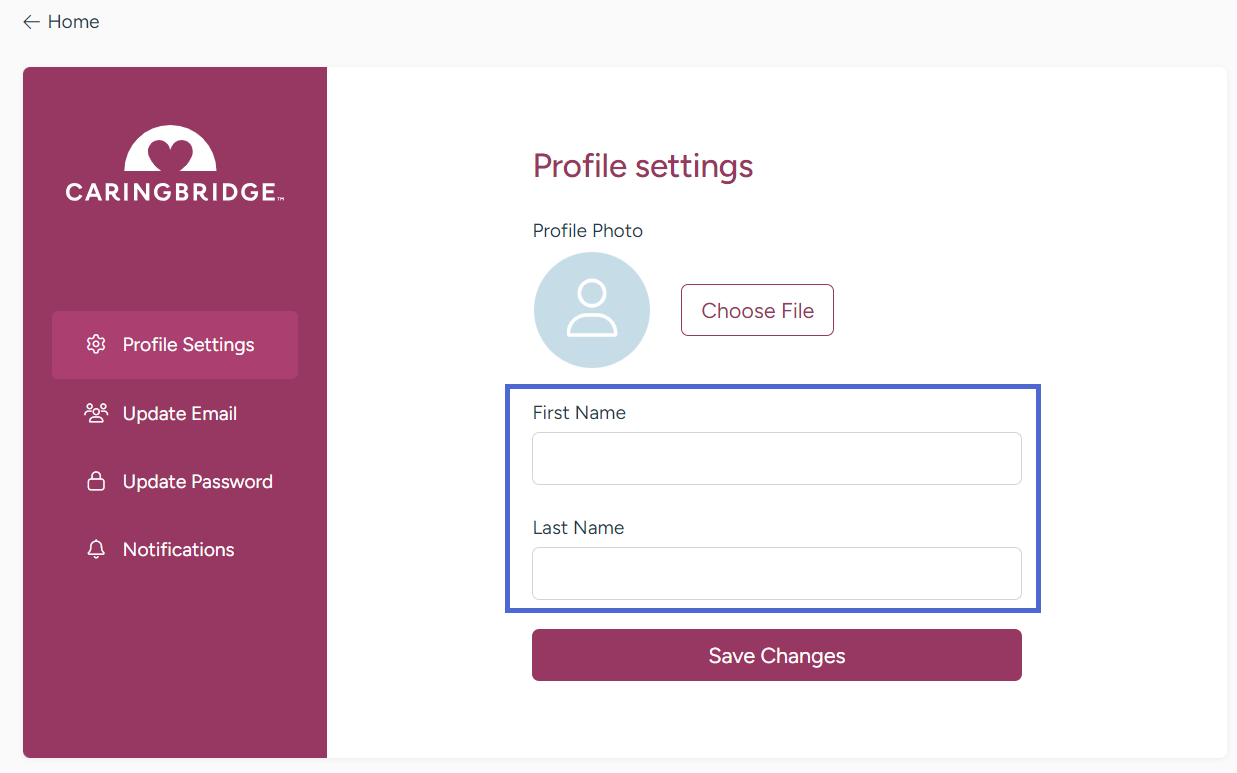Click the Profile settings page heading
Image resolution: width=1237 pixels, height=773 pixels.
643,166
